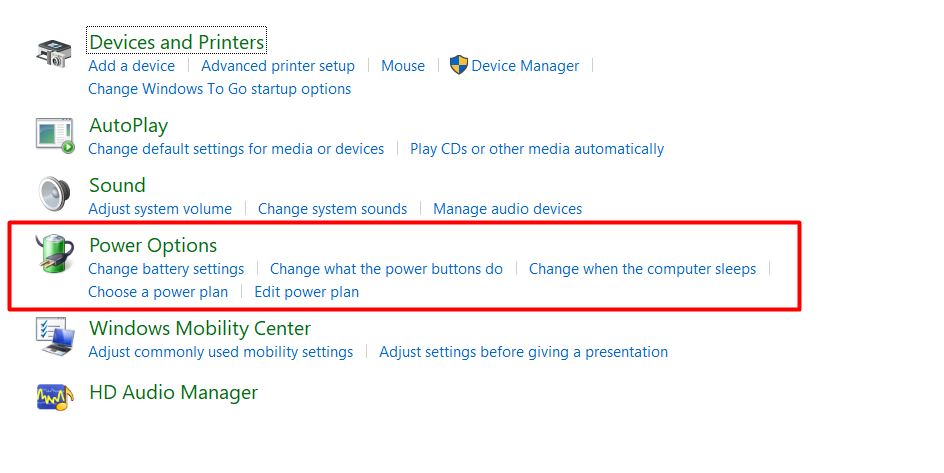Select Change what the power buttons do

[x=386, y=269]
